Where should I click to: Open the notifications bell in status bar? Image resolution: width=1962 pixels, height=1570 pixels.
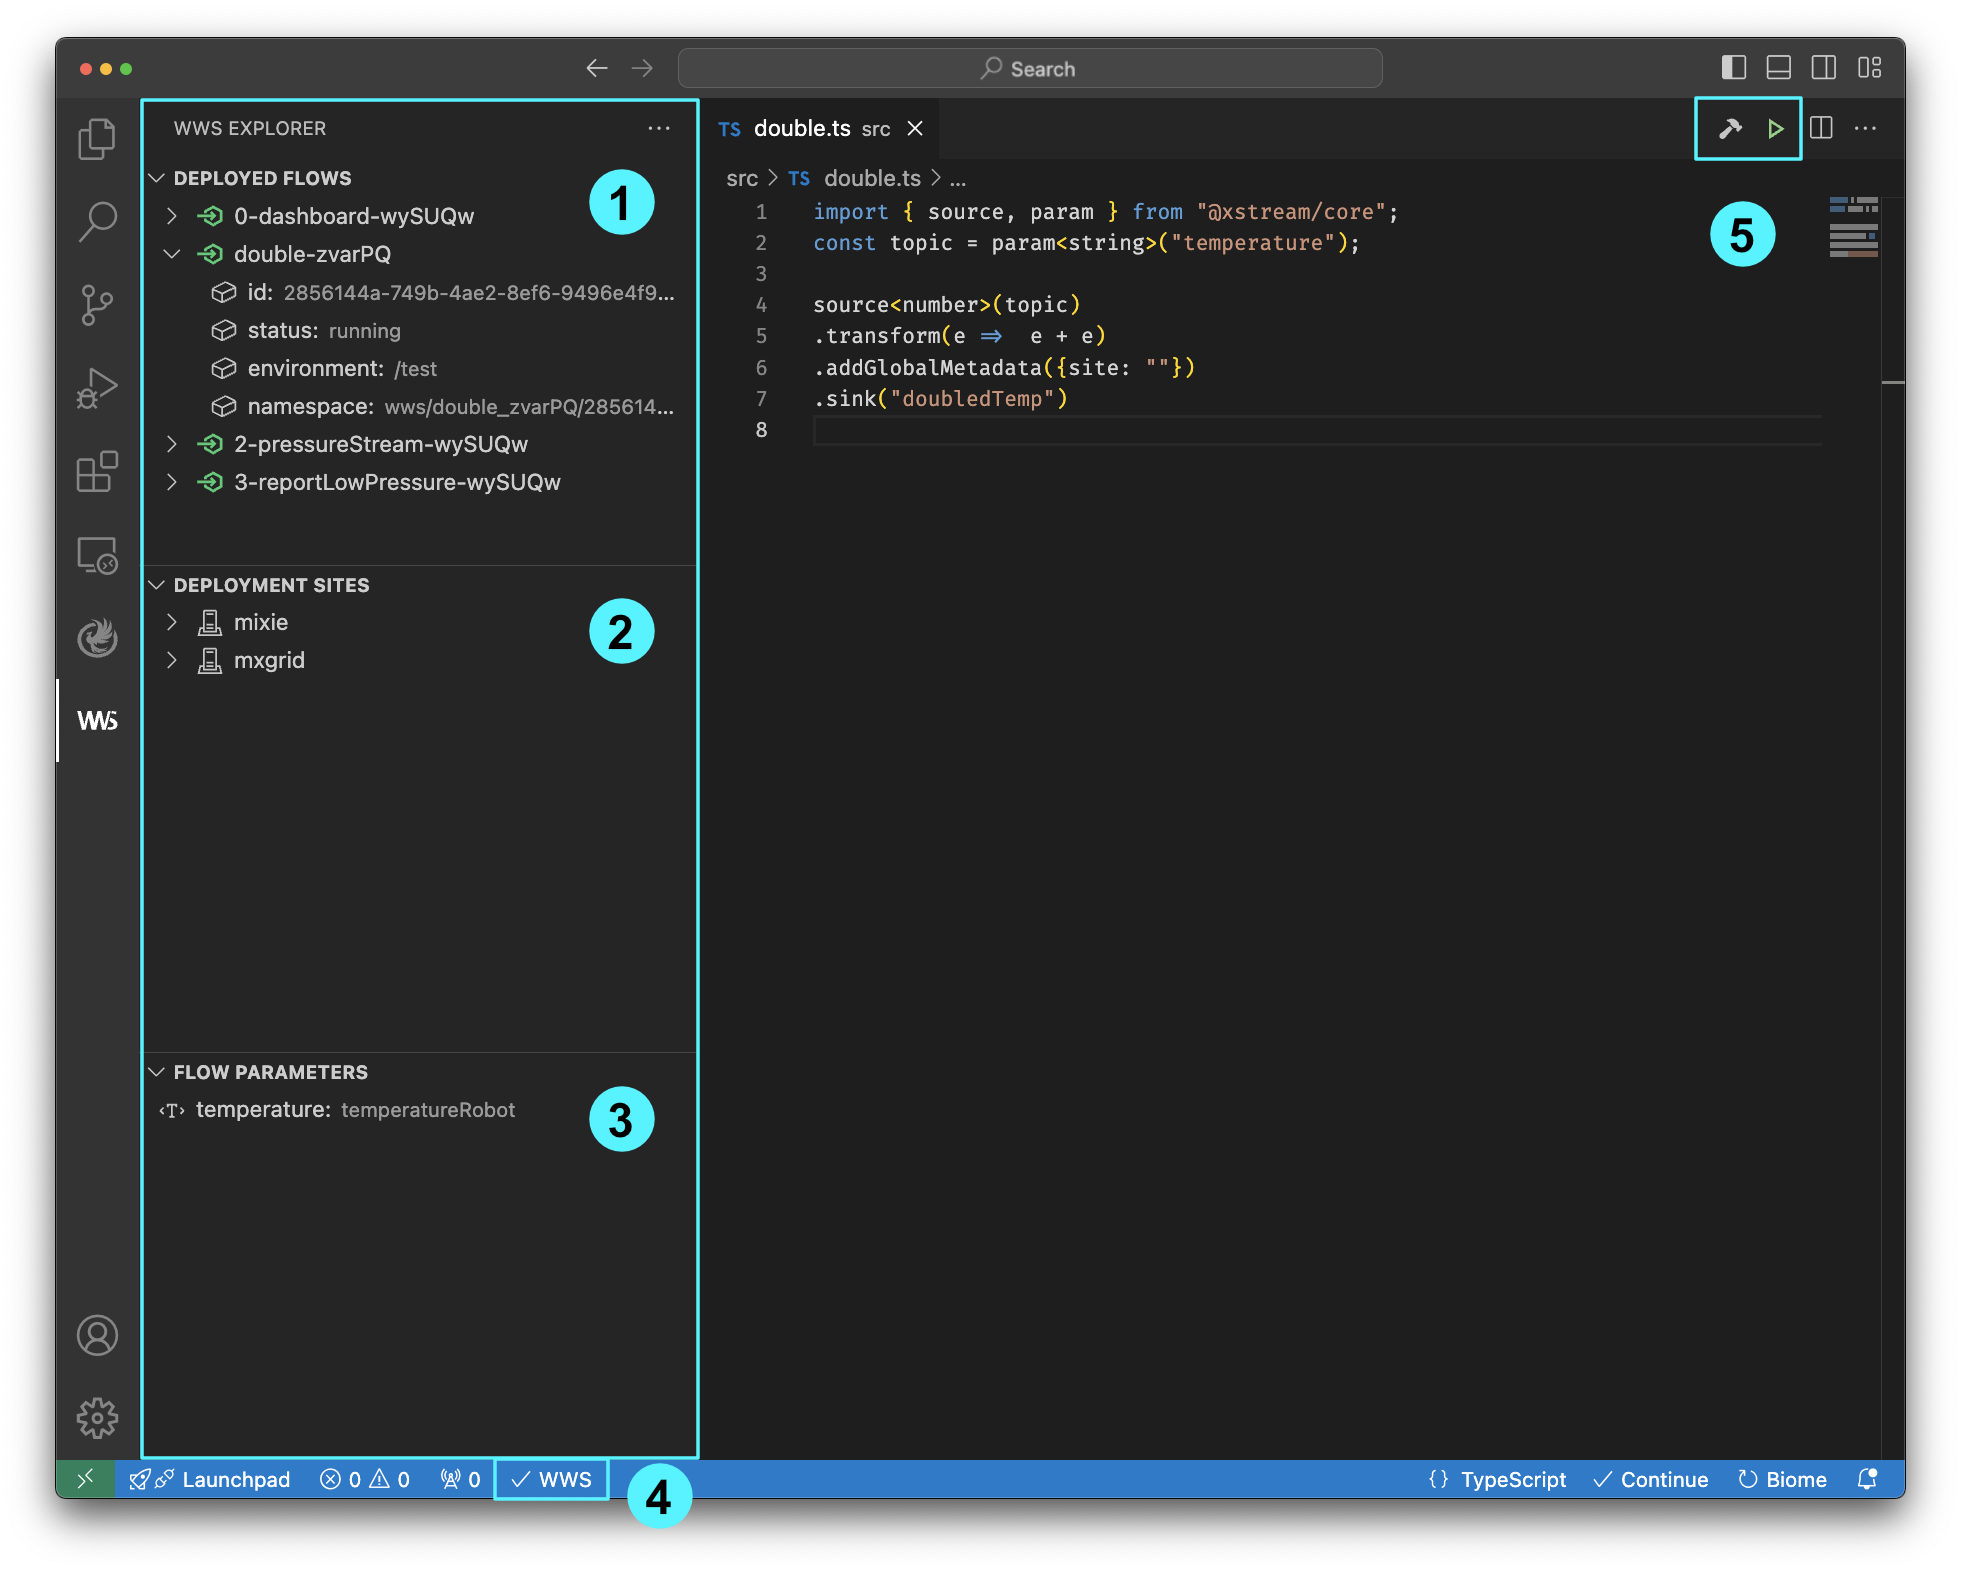pos(1866,1479)
